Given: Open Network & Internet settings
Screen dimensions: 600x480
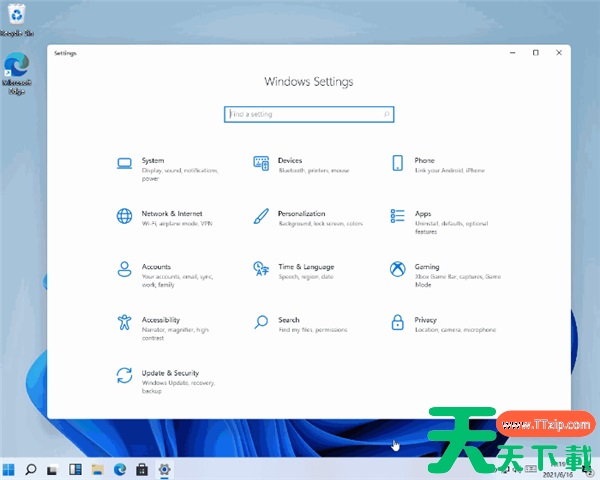Looking at the screenshot, I should (172, 214).
